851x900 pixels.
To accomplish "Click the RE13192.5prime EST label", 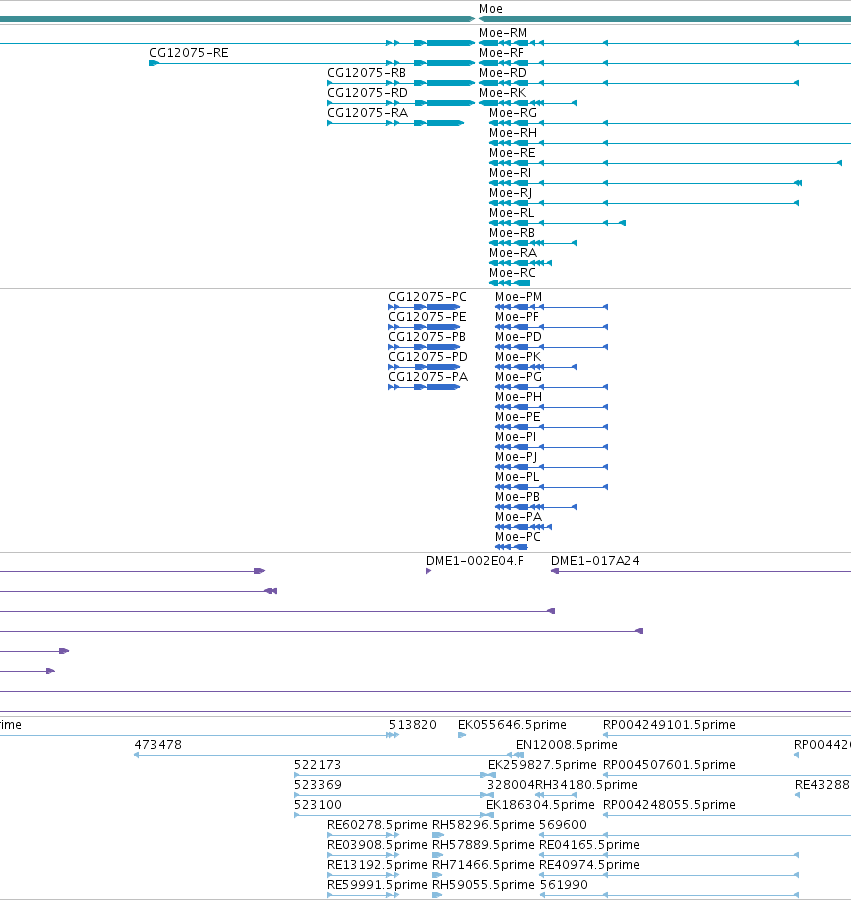I will click(377, 865).
